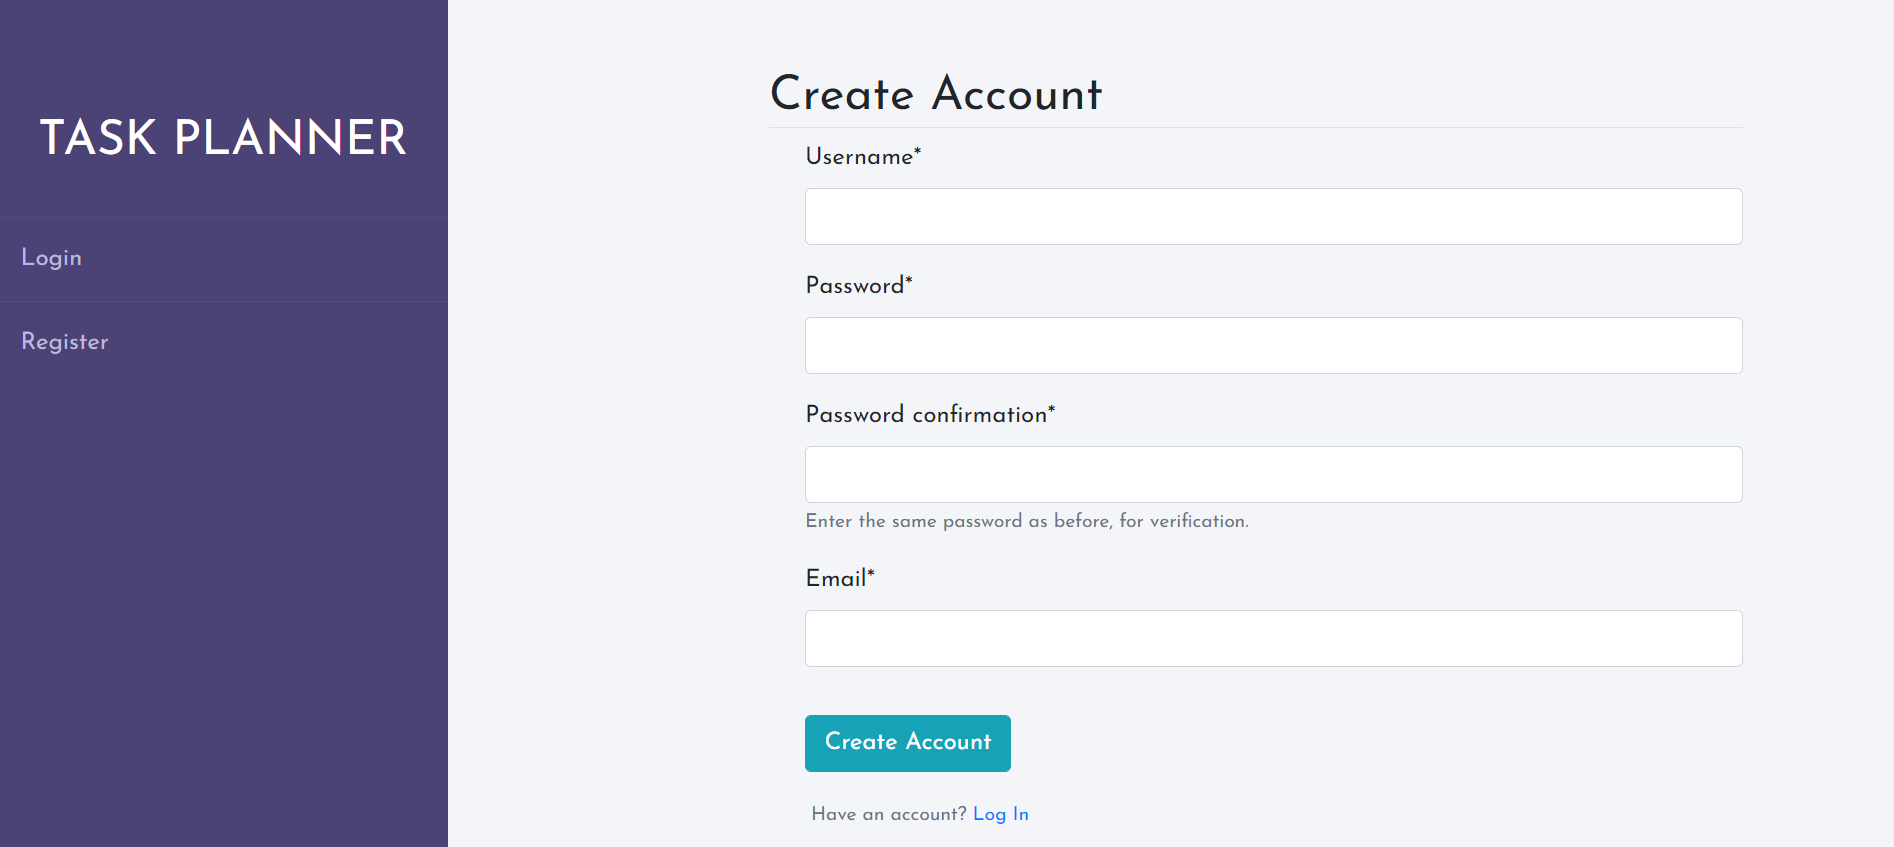Open the Login page from the sidebar
The width and height of the screenshot is (1894, 847).
coord(51,258)
